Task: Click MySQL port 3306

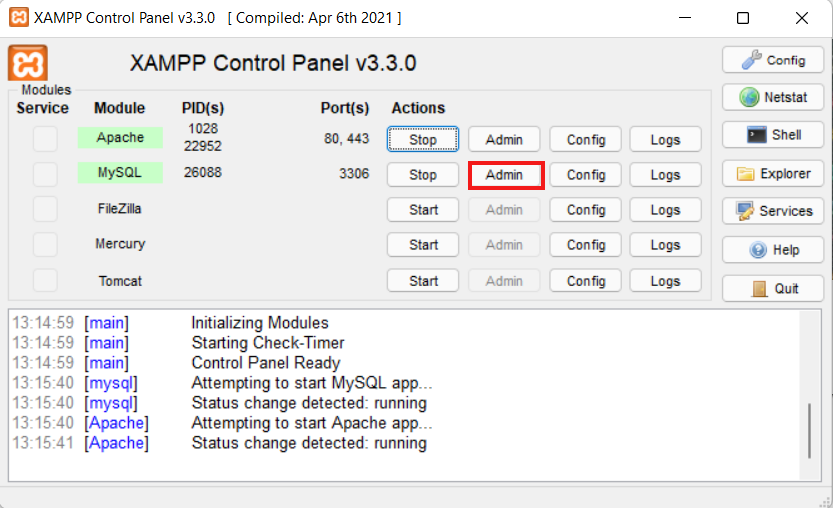Action: tap(354, 174)
